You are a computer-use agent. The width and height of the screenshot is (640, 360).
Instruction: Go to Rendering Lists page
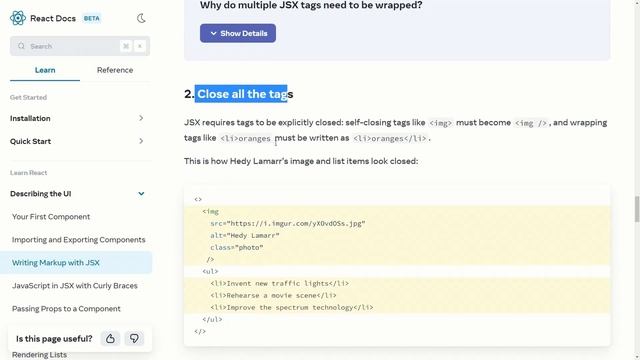pyautogui.click(x=39, y=355)
